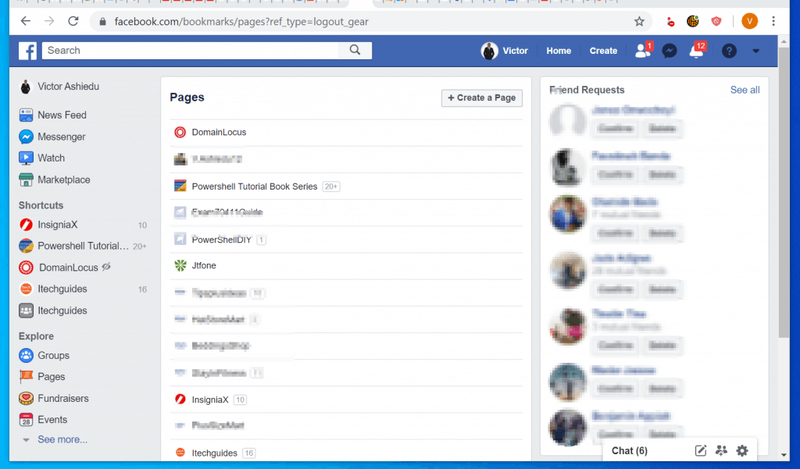Click See all friend requests
Image resolution: width=800 pixels, height=469 pixels.
(744, 90)
